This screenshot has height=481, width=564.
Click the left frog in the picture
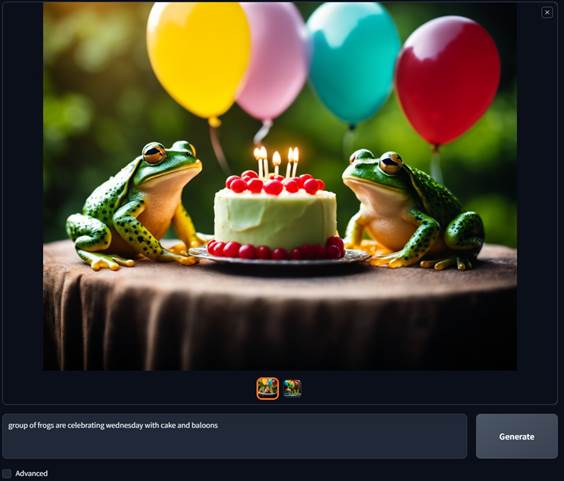pos(135,205)
